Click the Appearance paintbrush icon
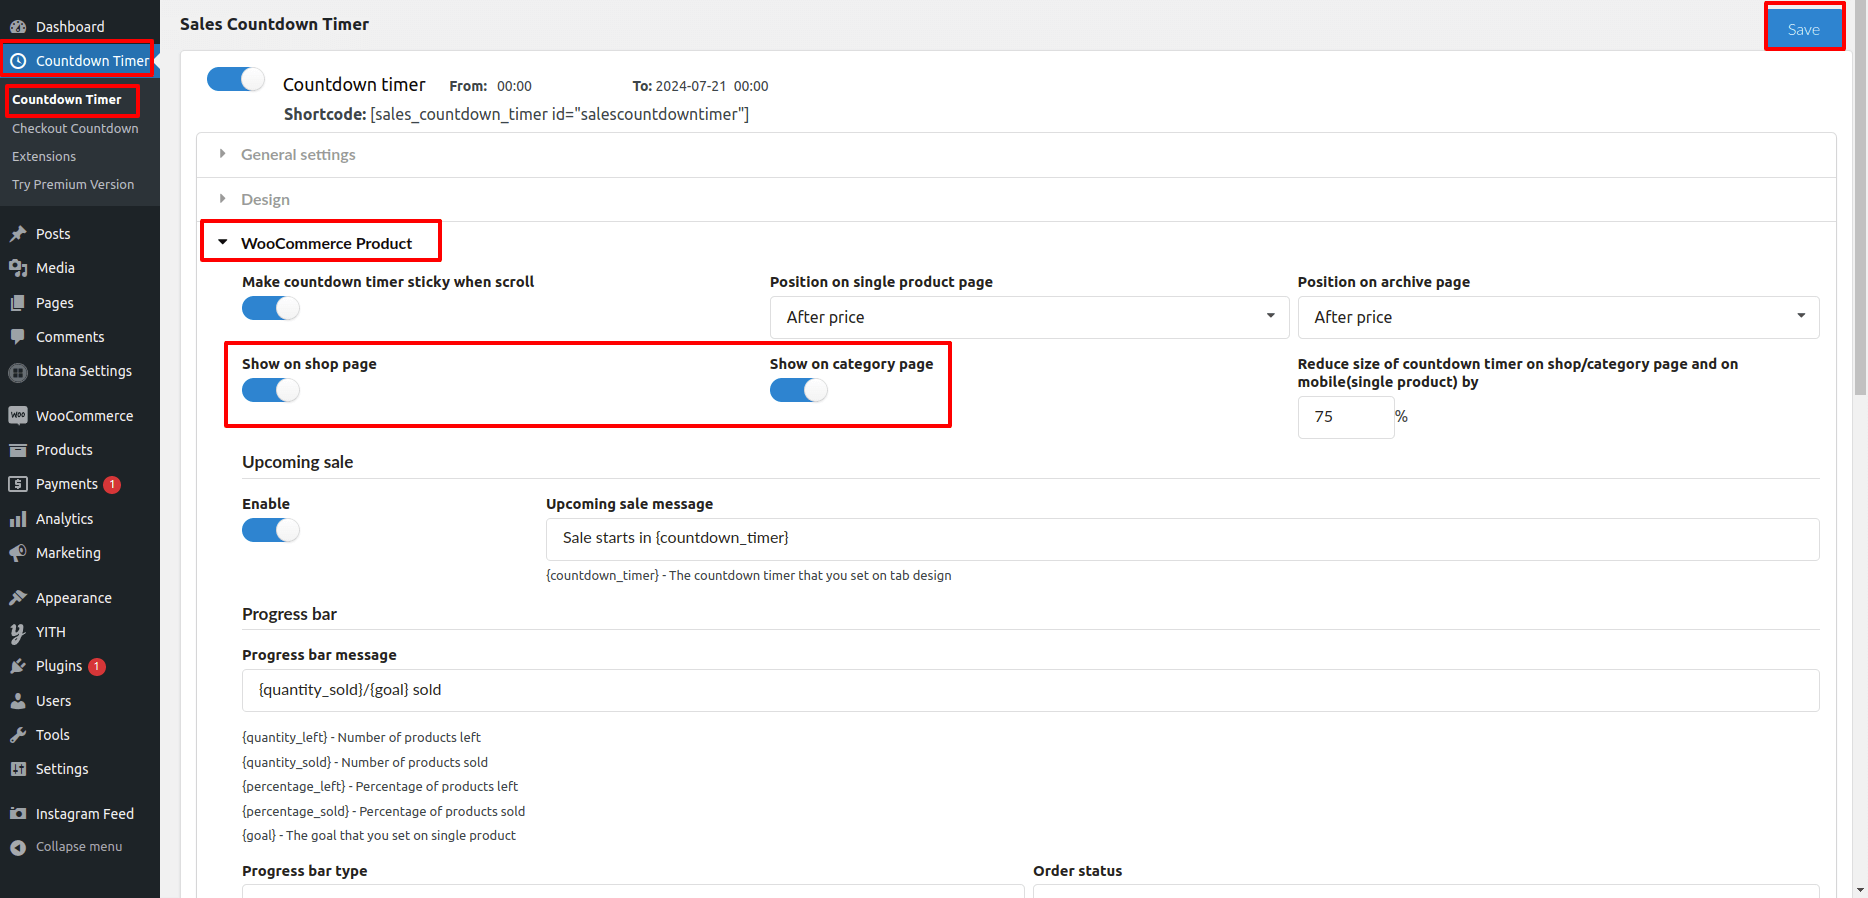1868x898 pixels. [x=18, y=598]
